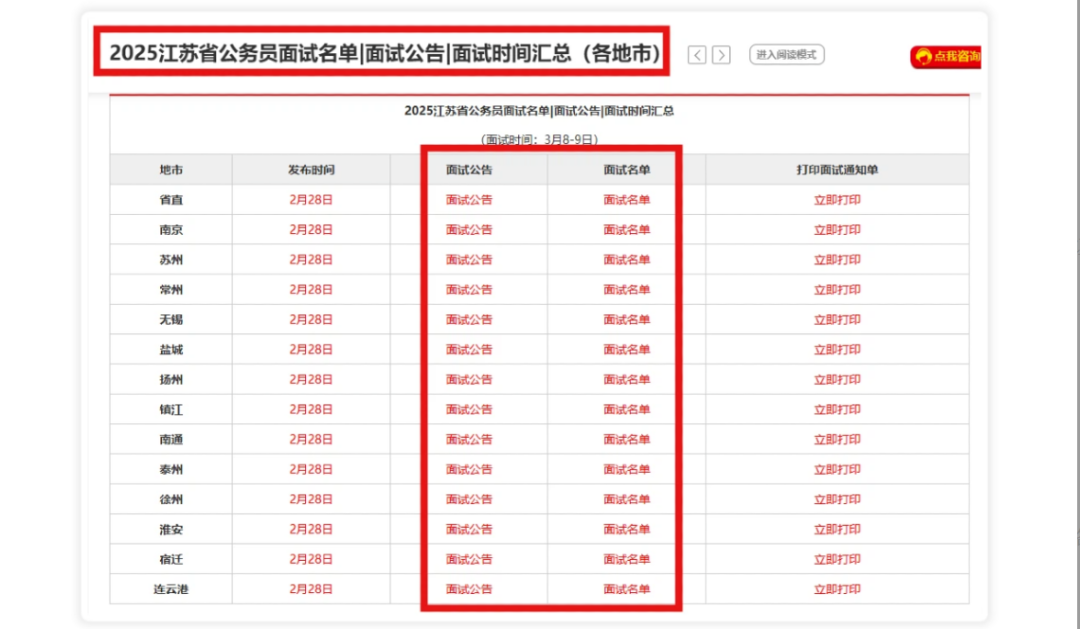The width and height of the screenshot is (1080, 629).
Task: Open 面试公告 for 扬州
Action: (469, 380)
